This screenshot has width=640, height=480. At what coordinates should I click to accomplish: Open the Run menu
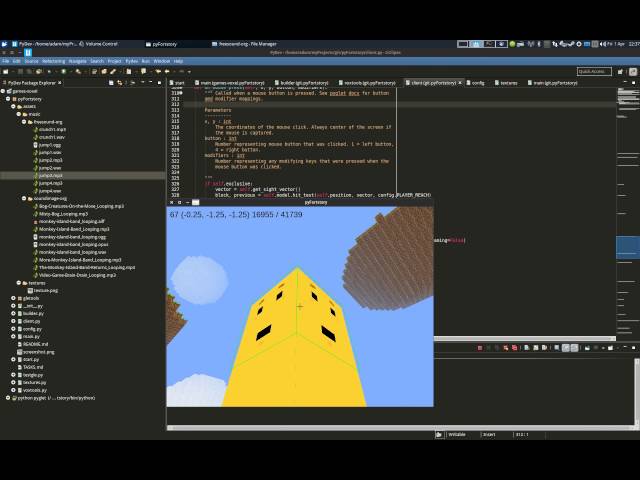coord(145,61)
